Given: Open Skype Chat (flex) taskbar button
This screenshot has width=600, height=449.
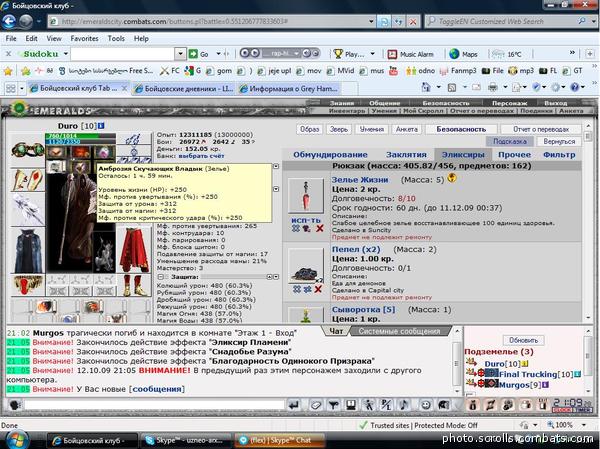Looking at the screenshot, I should (x=279, y=440).
